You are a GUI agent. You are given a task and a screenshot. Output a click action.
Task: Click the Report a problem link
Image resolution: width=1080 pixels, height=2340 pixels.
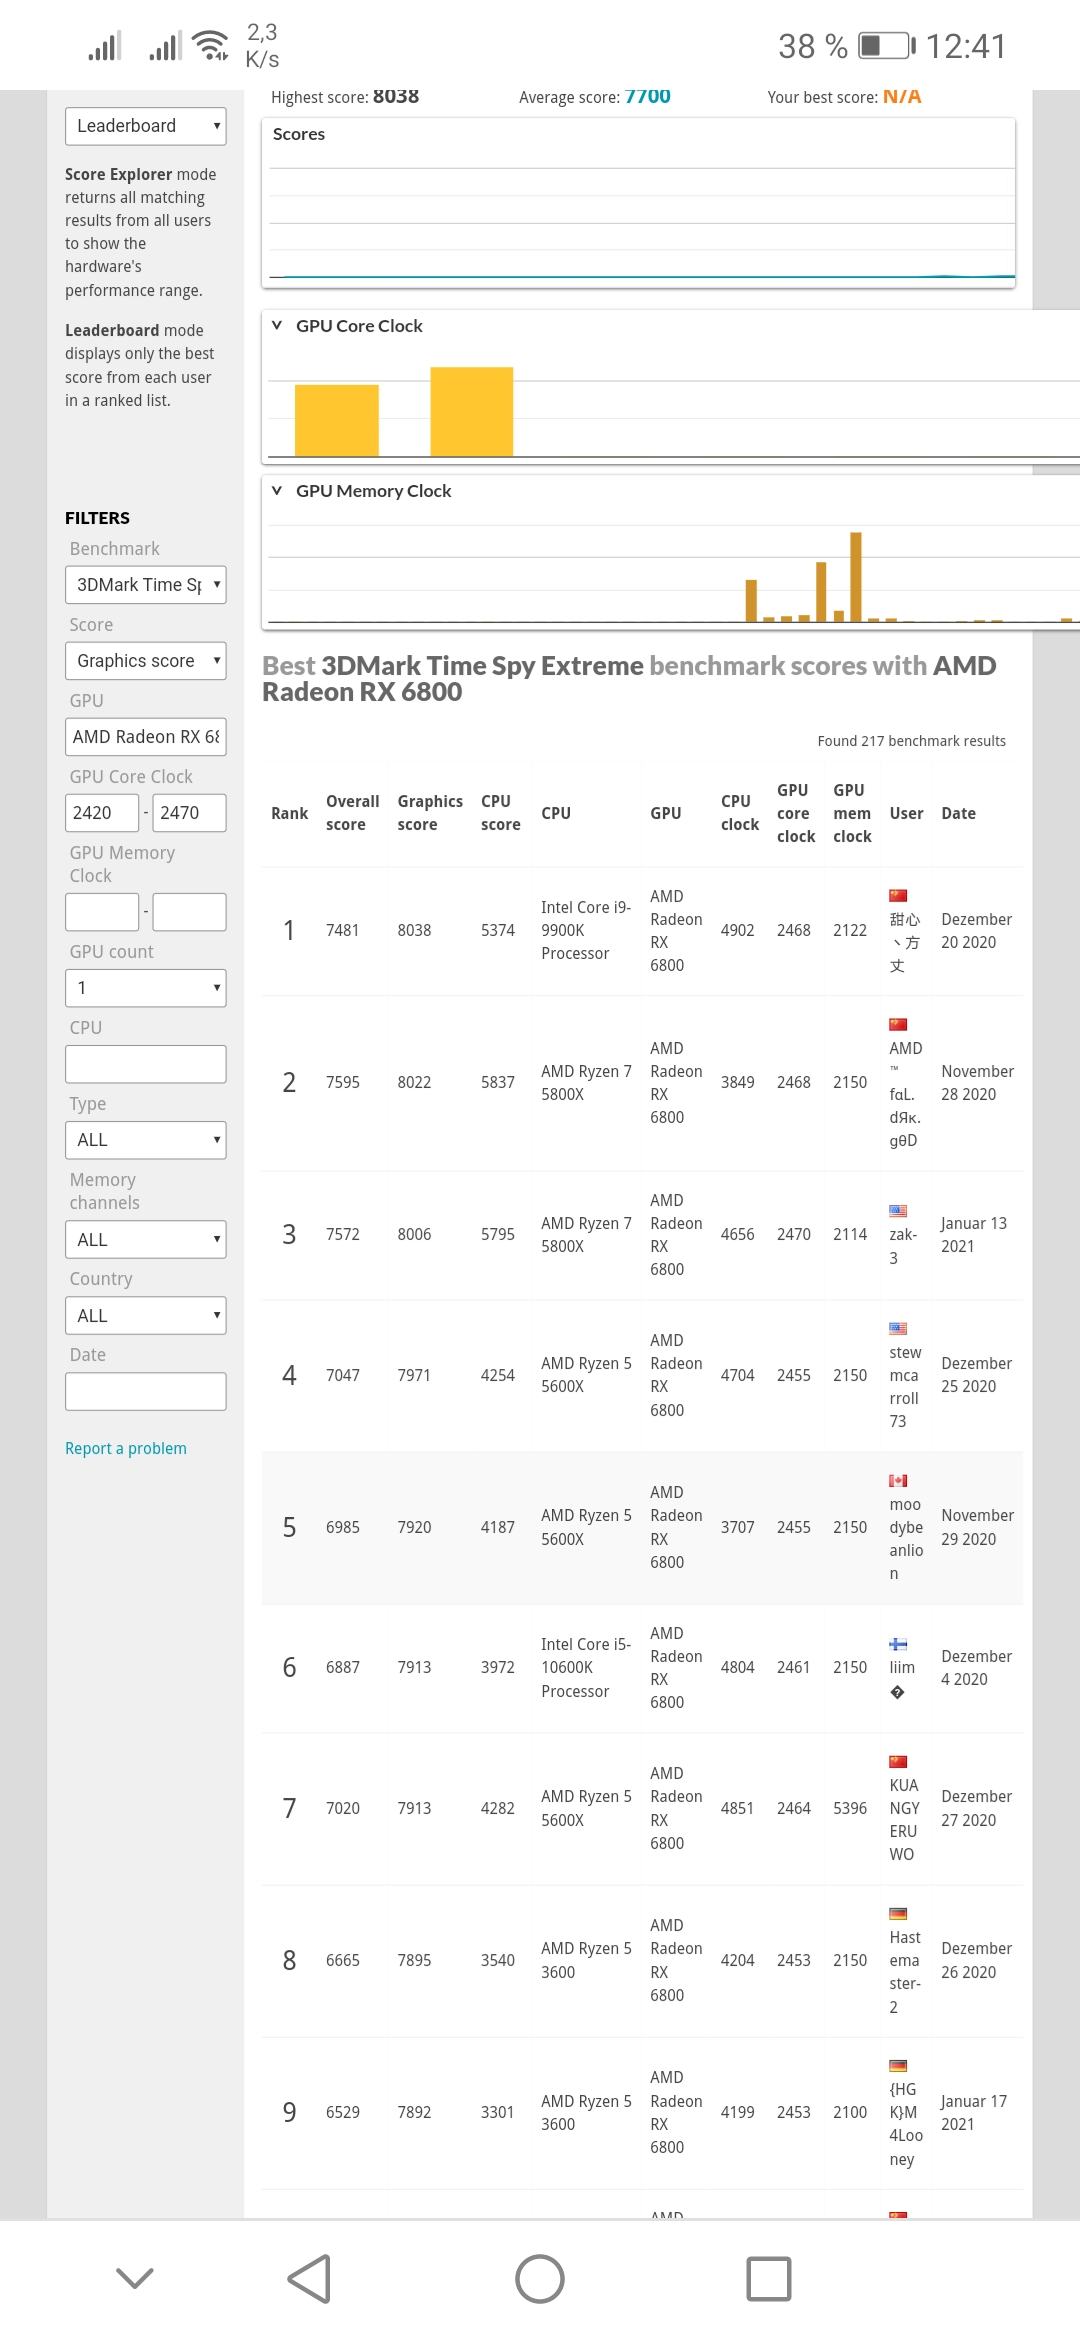click(126, 1448)
